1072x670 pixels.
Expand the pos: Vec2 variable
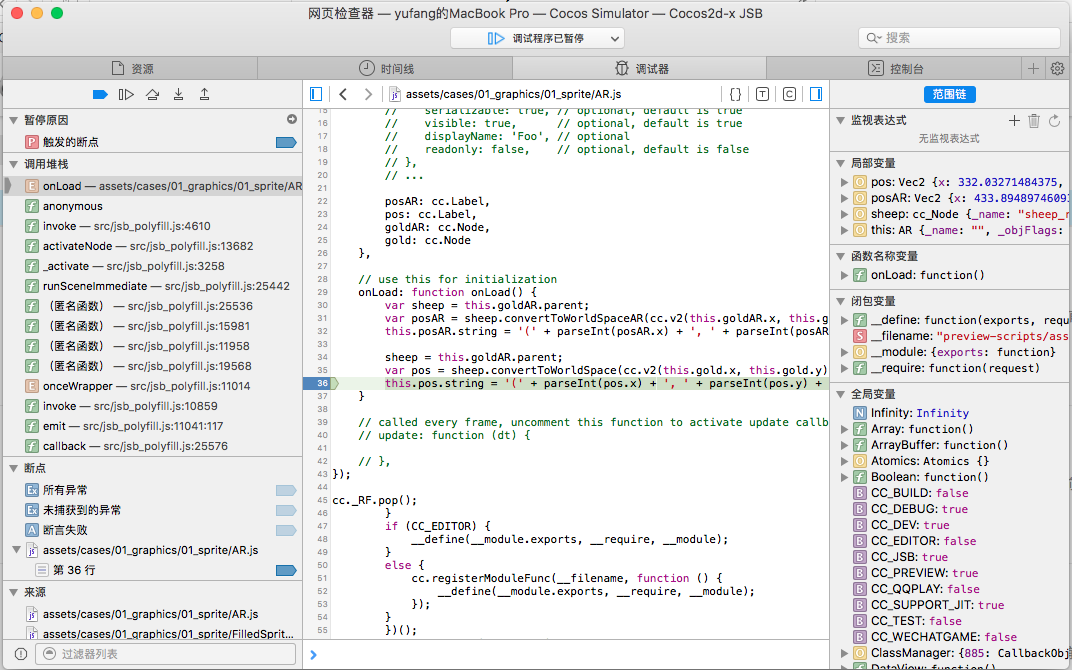[844, 182]
